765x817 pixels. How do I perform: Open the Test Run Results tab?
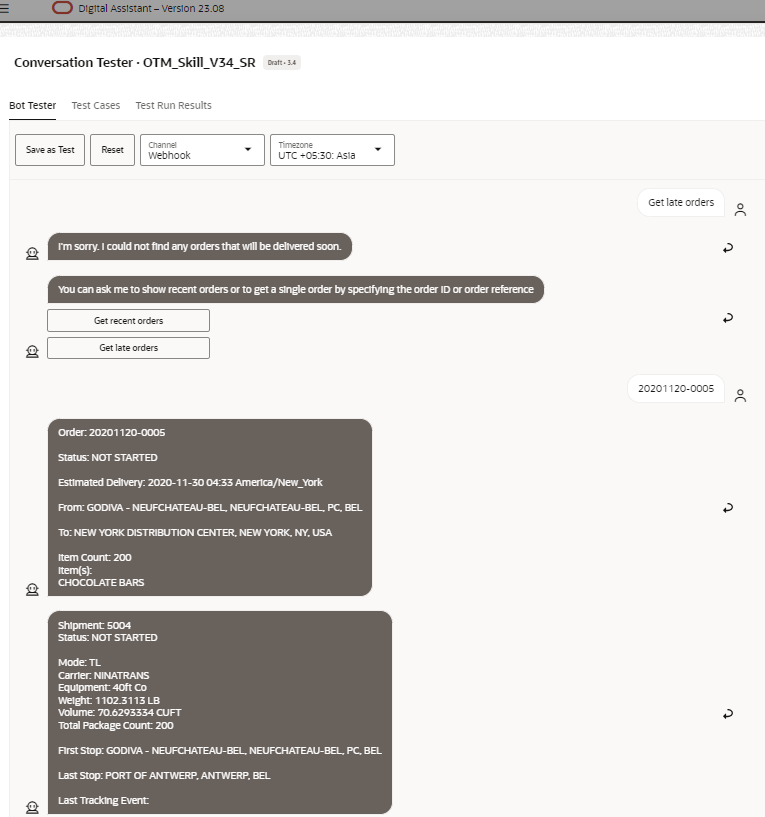pyautogui.click(x=172, y=104)
